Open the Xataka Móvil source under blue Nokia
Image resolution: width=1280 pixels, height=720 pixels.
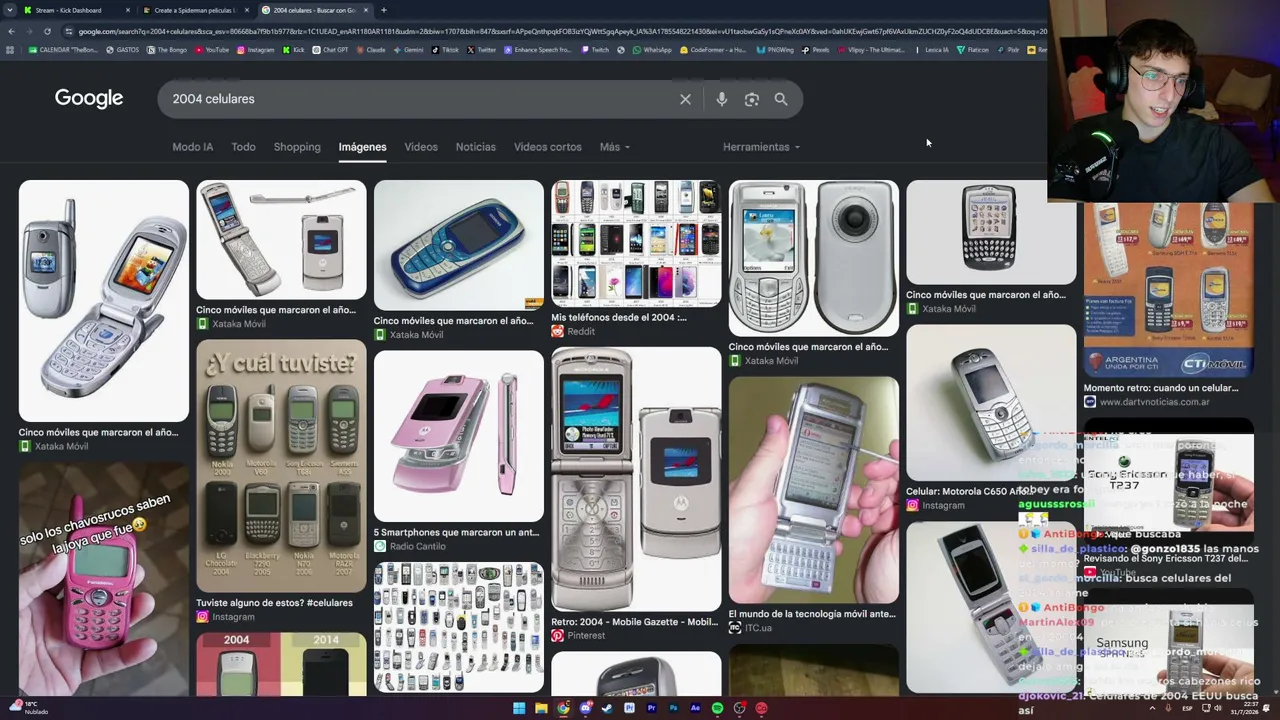(408, 335)
